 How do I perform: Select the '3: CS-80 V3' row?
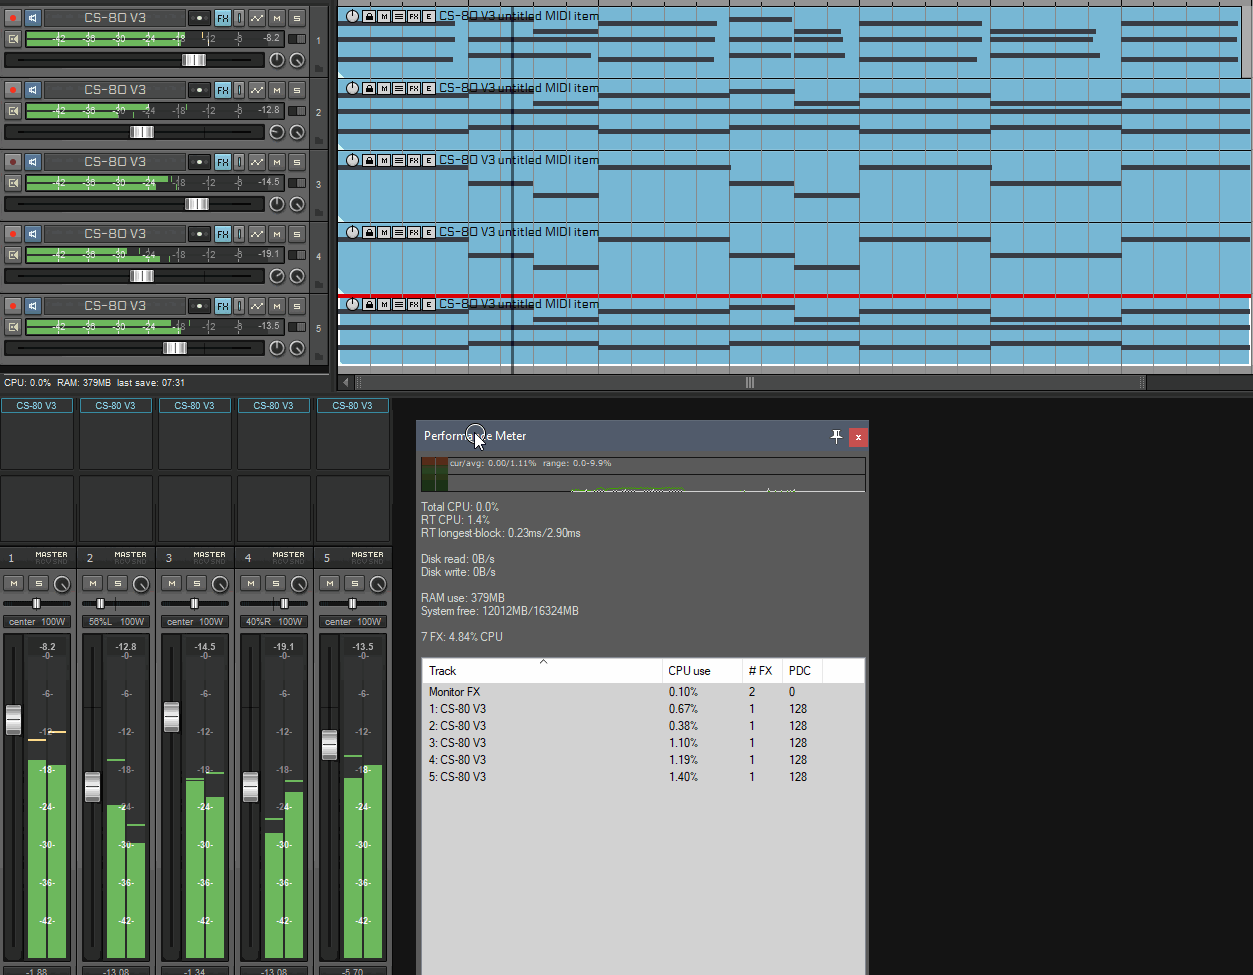[643, 743]
